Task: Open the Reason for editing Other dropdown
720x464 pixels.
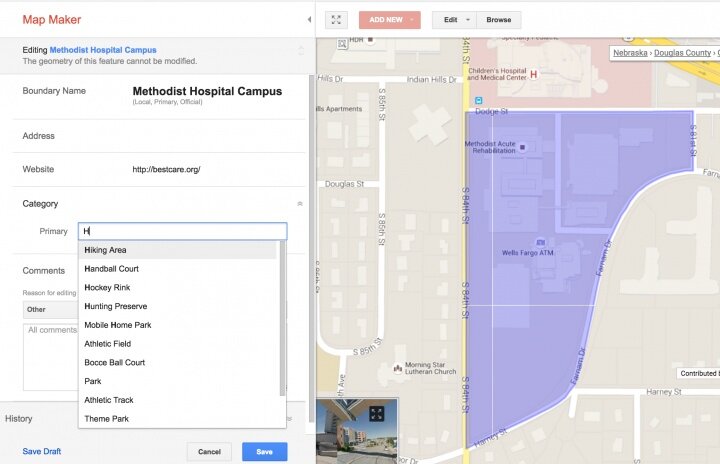Action: point(51,310)
